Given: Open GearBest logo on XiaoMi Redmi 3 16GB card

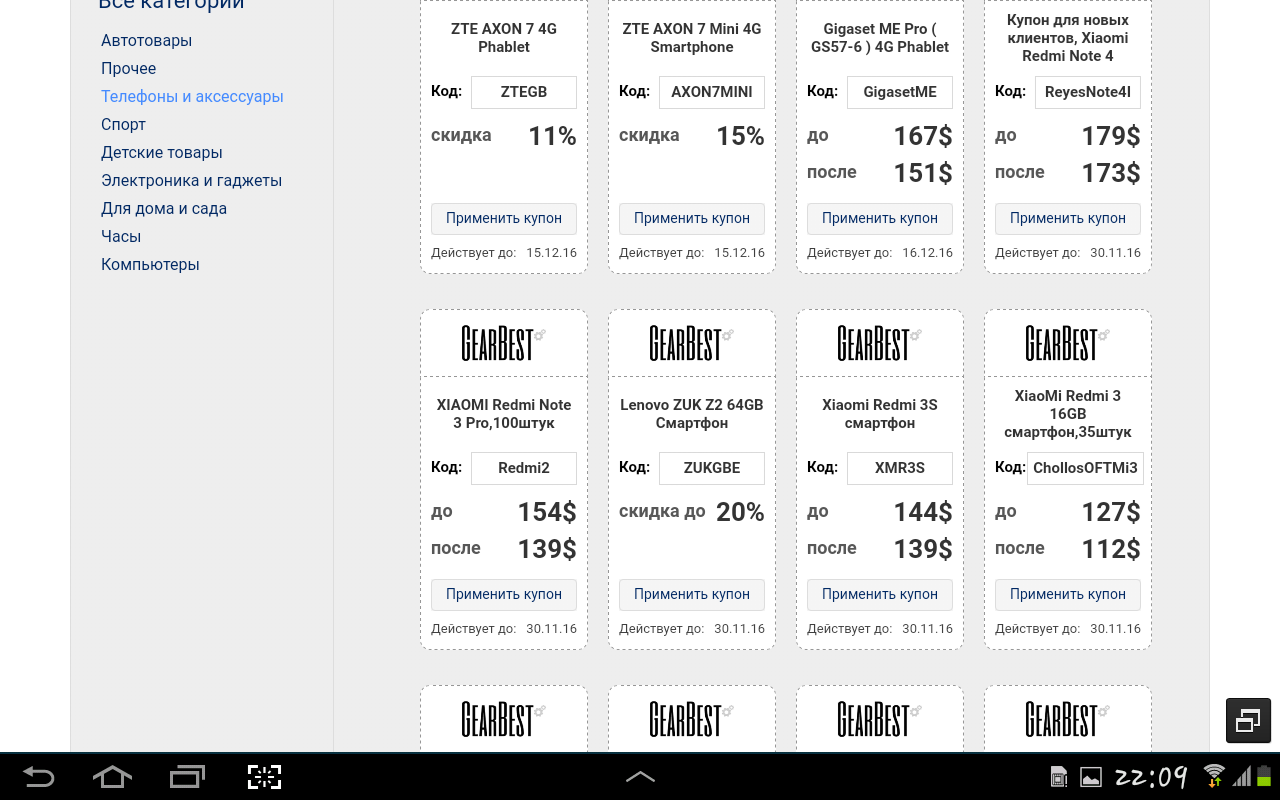Looking at the screenshot, I should (x=1067, y=343).
